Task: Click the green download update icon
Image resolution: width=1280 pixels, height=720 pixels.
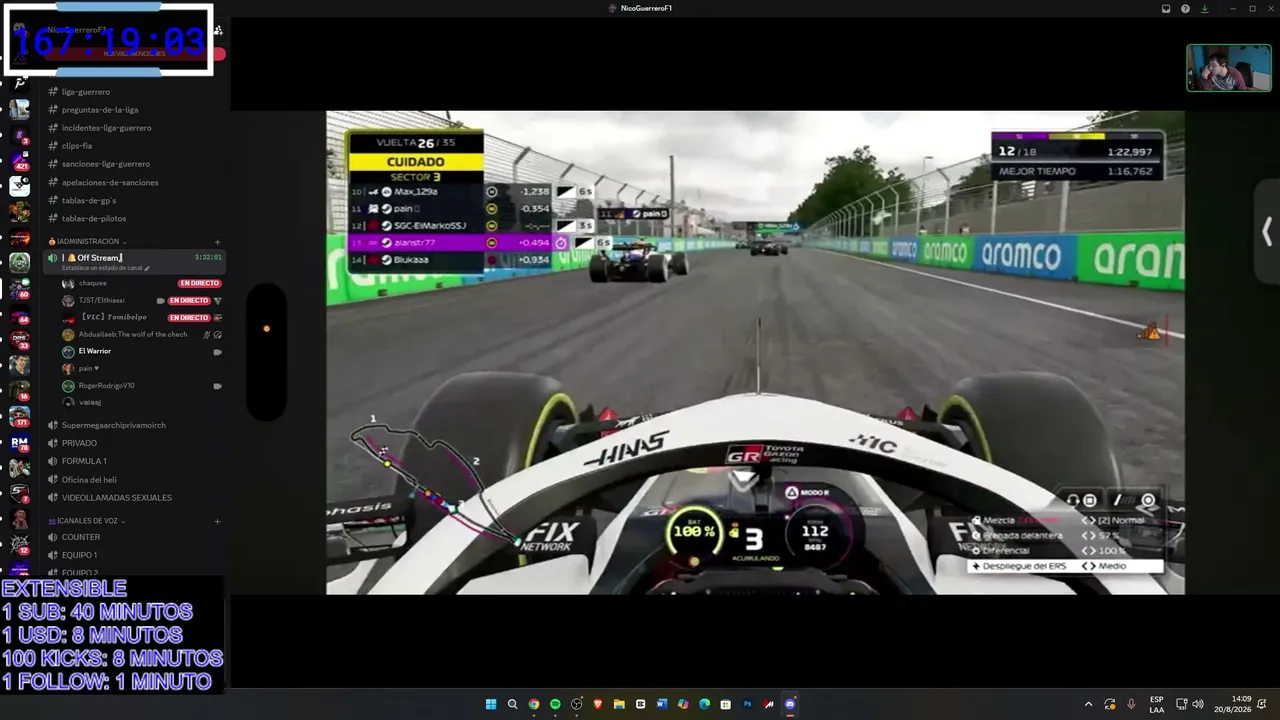Action: point(1204,9)
